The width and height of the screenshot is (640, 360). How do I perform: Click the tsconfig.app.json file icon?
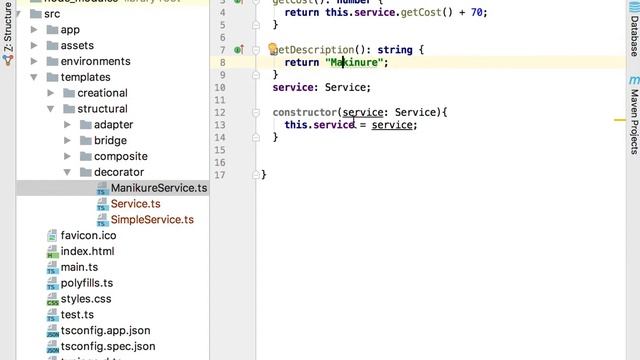(x=53, y=331)
